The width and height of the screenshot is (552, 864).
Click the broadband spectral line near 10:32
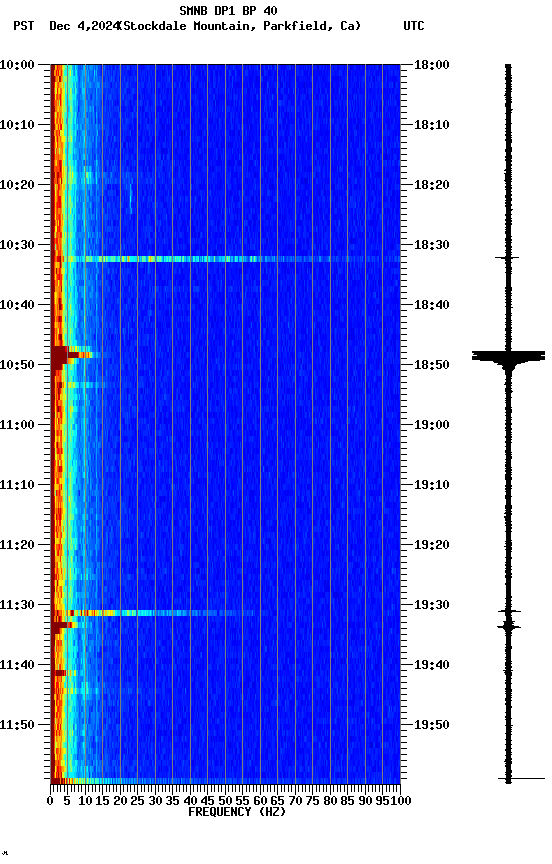click(x=225, y=259)
